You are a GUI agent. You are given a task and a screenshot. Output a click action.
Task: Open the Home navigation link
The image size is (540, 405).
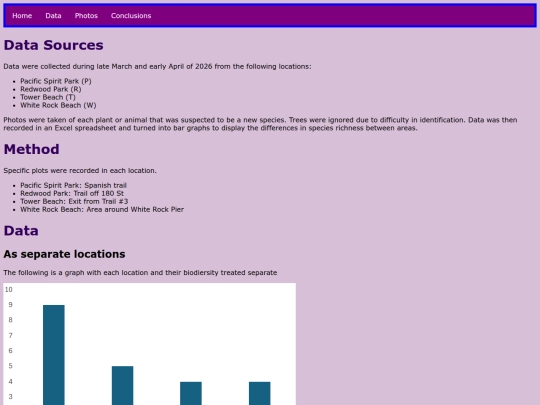22,15
